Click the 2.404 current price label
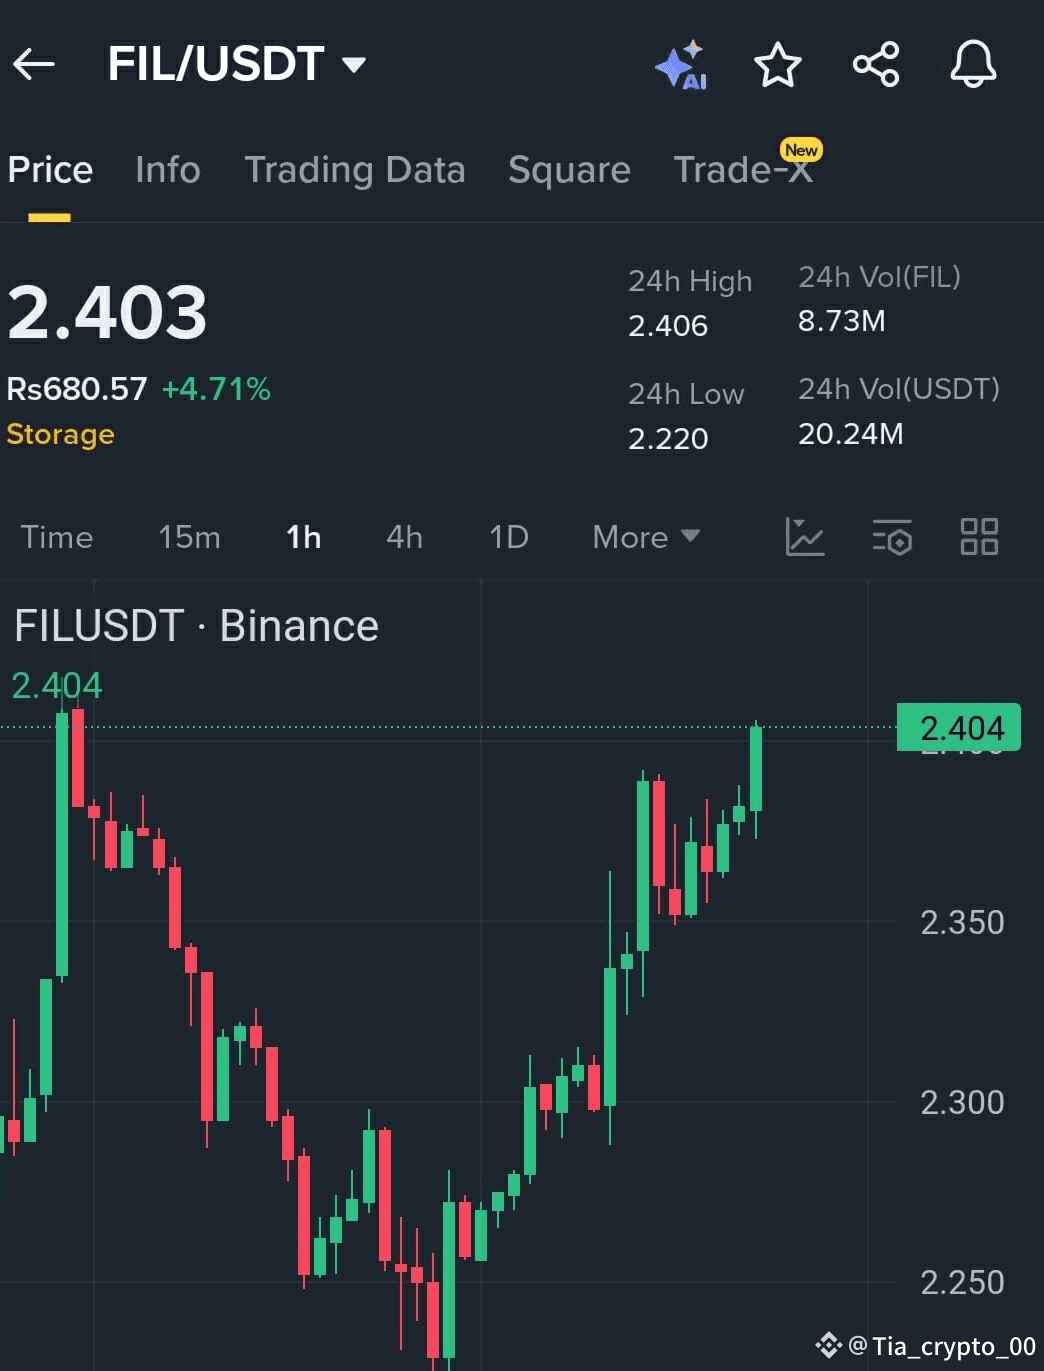 [958, 727]
